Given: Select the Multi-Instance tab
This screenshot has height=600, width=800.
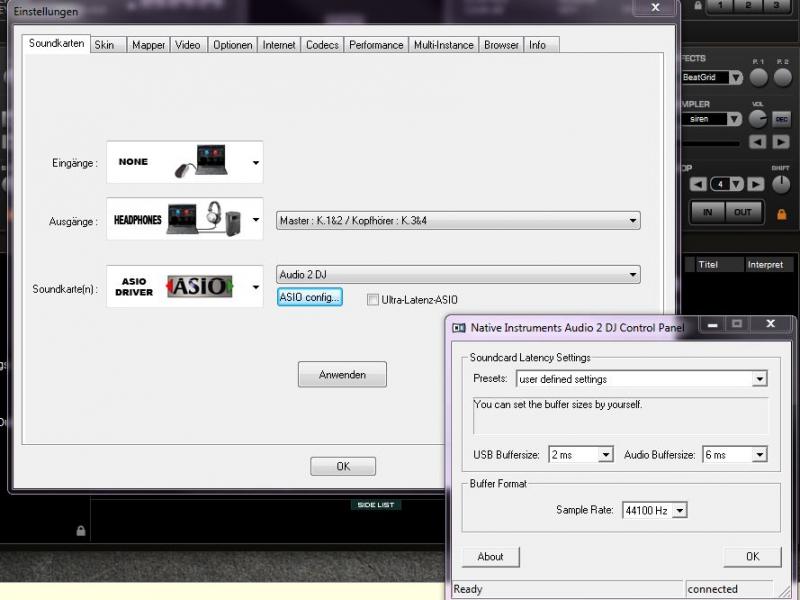Looking at the screenshot, I should pyautogui.click(x=444, y=45).
